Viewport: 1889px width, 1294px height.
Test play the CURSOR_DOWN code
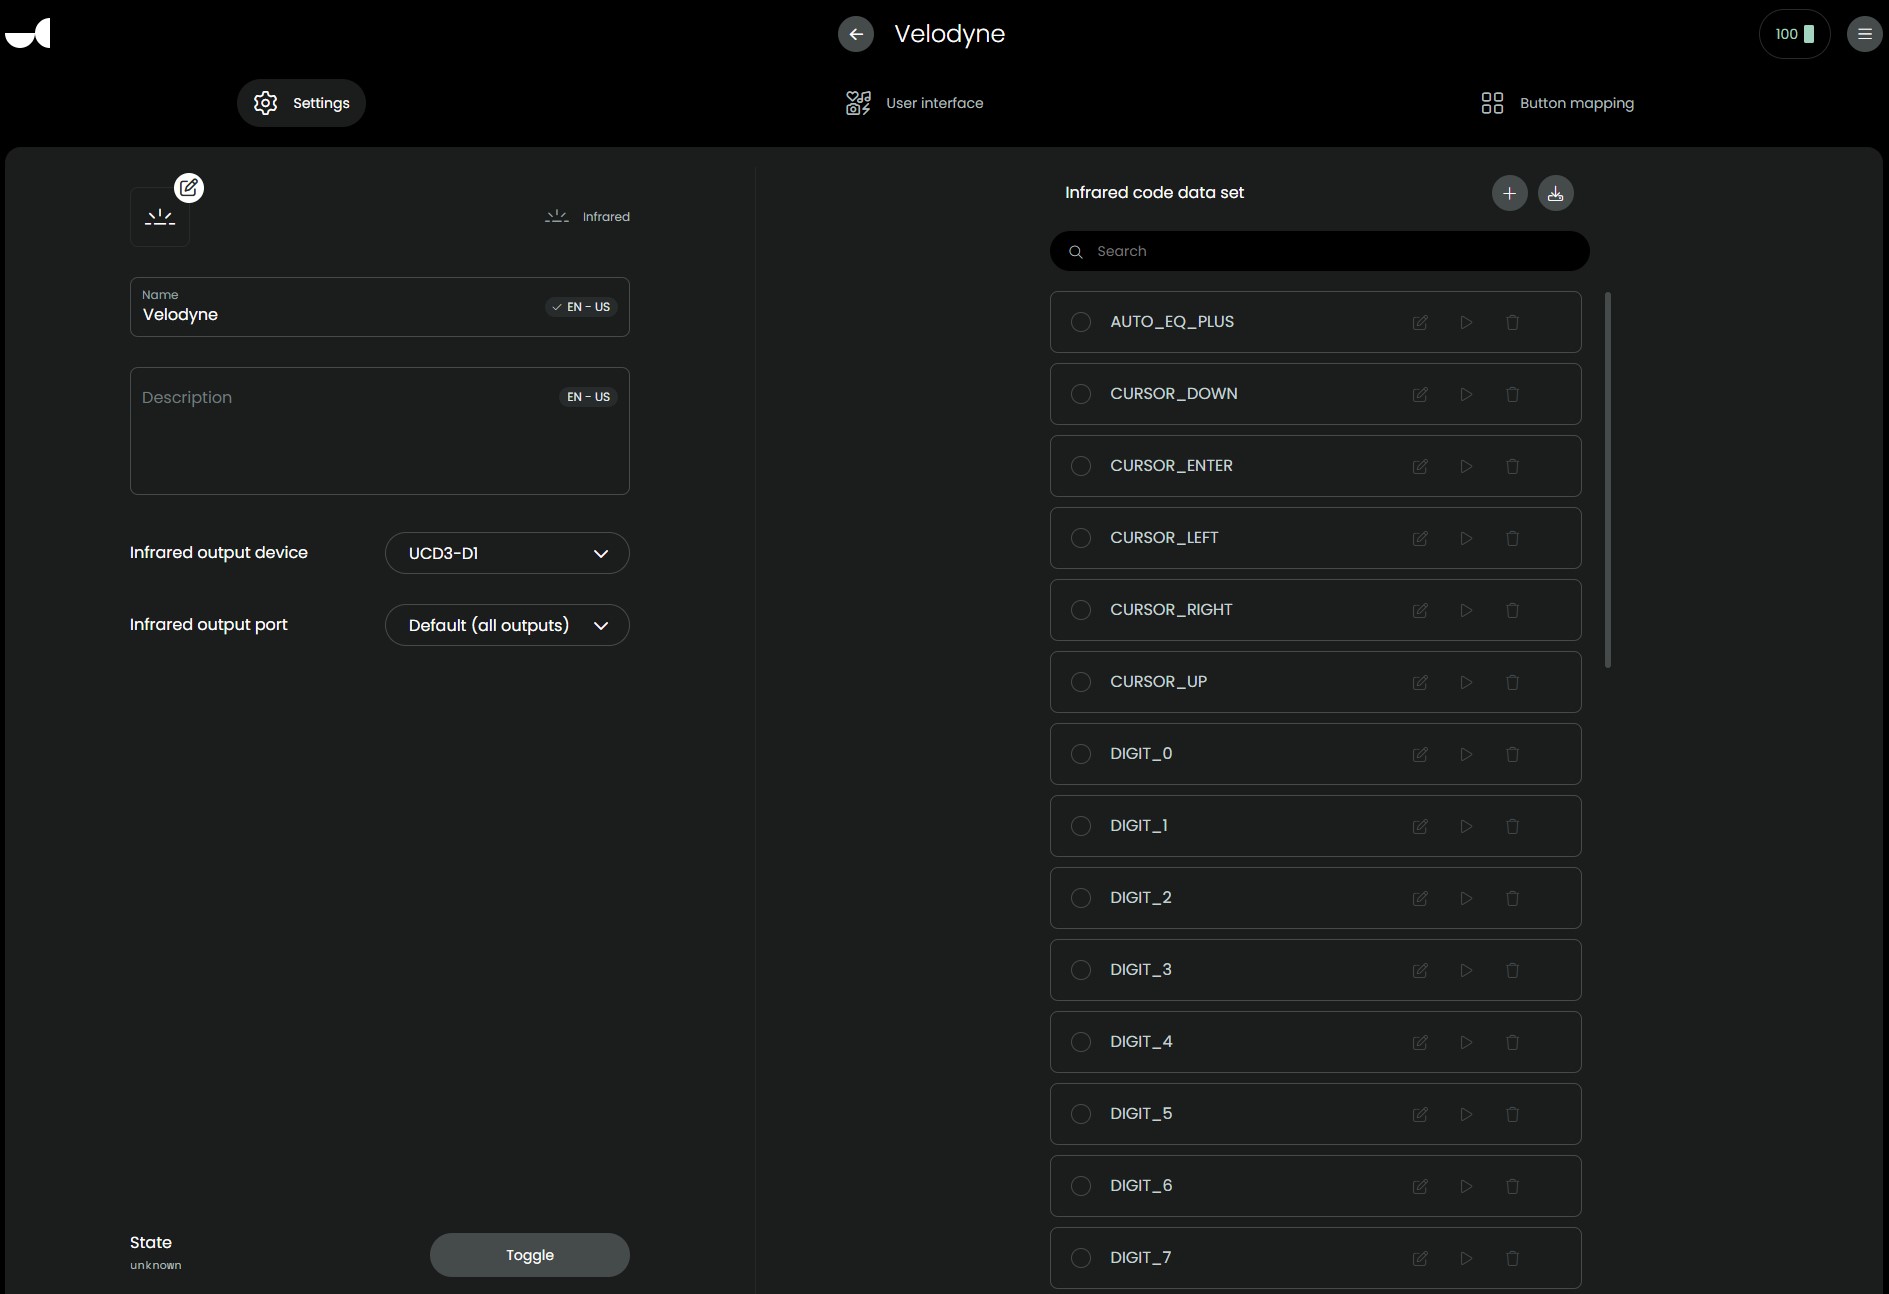pyautogui.click(x=1466, y=395)
